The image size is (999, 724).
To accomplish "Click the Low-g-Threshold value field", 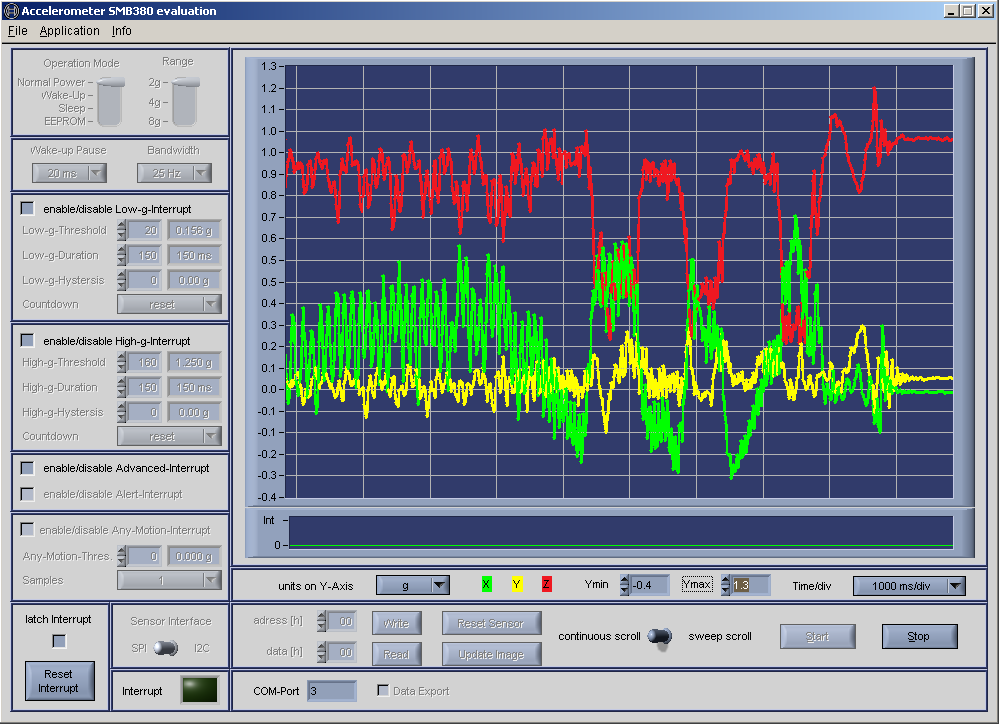I will point(143,230).
